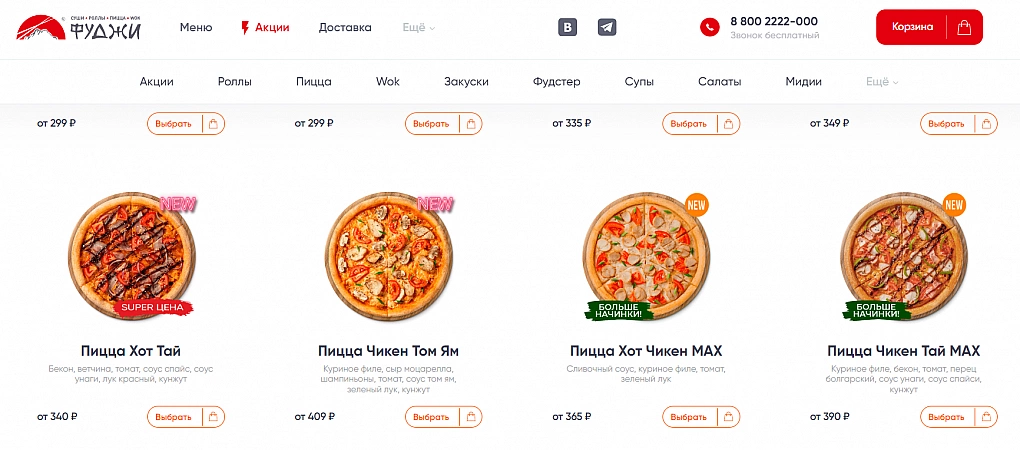Add Пицца Хот Тай via its bag icon
This screenshot has height=450, width=1020.
point(215,417)
